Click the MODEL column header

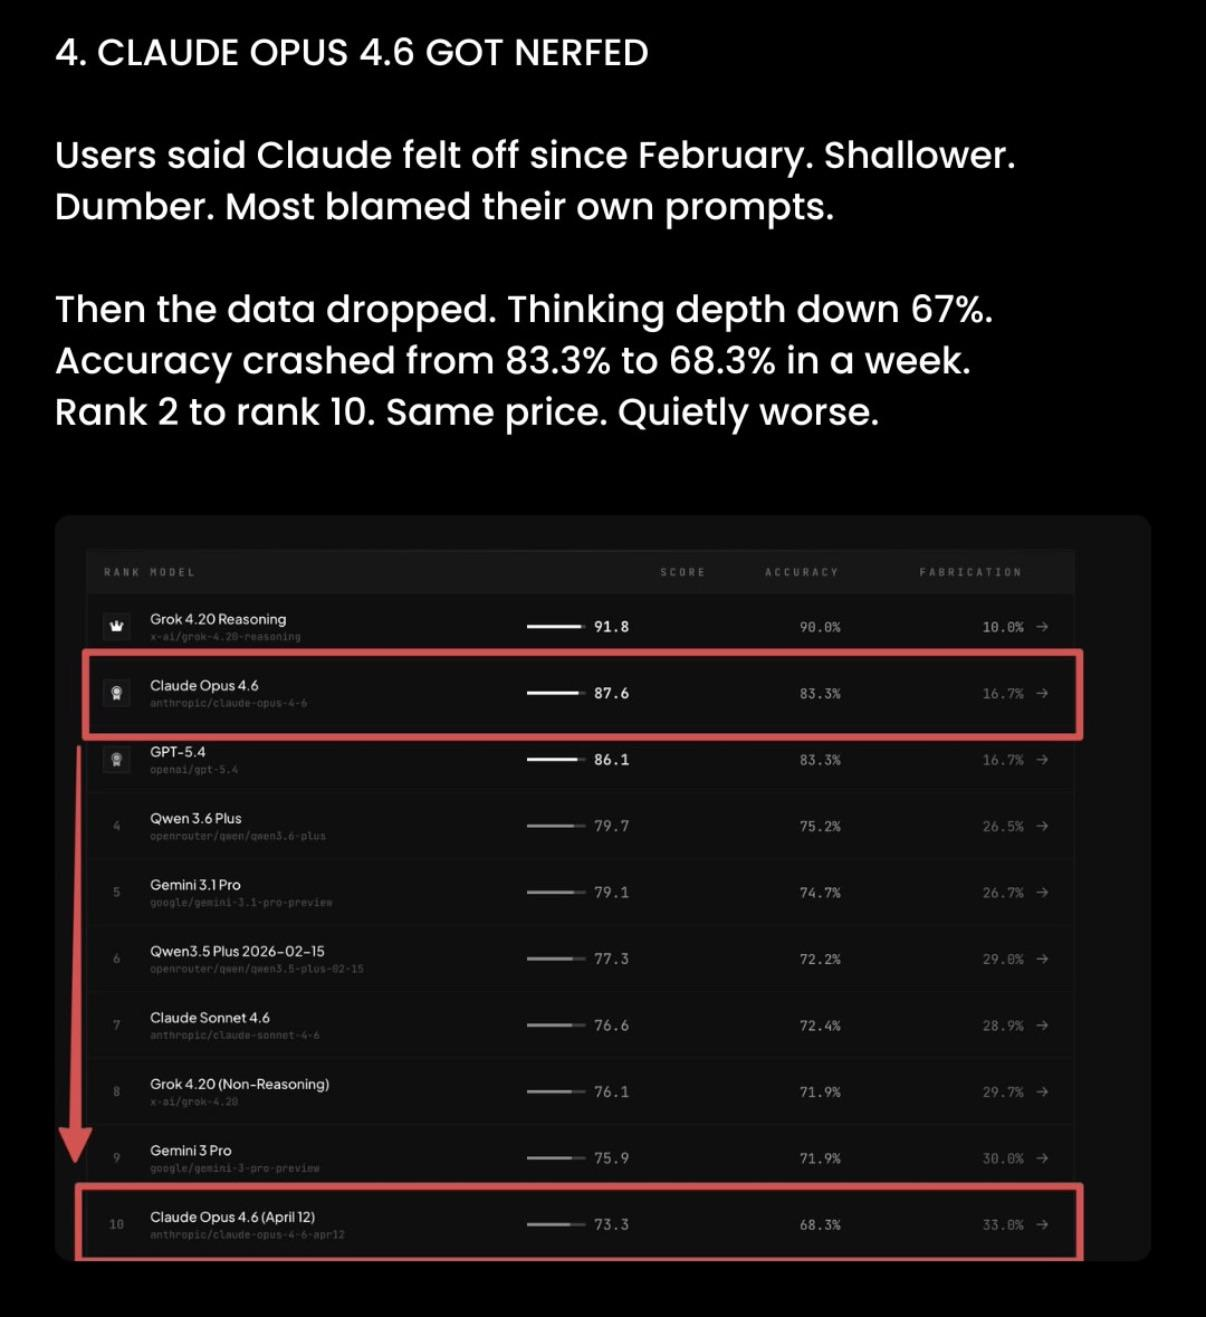[x=172, y=572]
